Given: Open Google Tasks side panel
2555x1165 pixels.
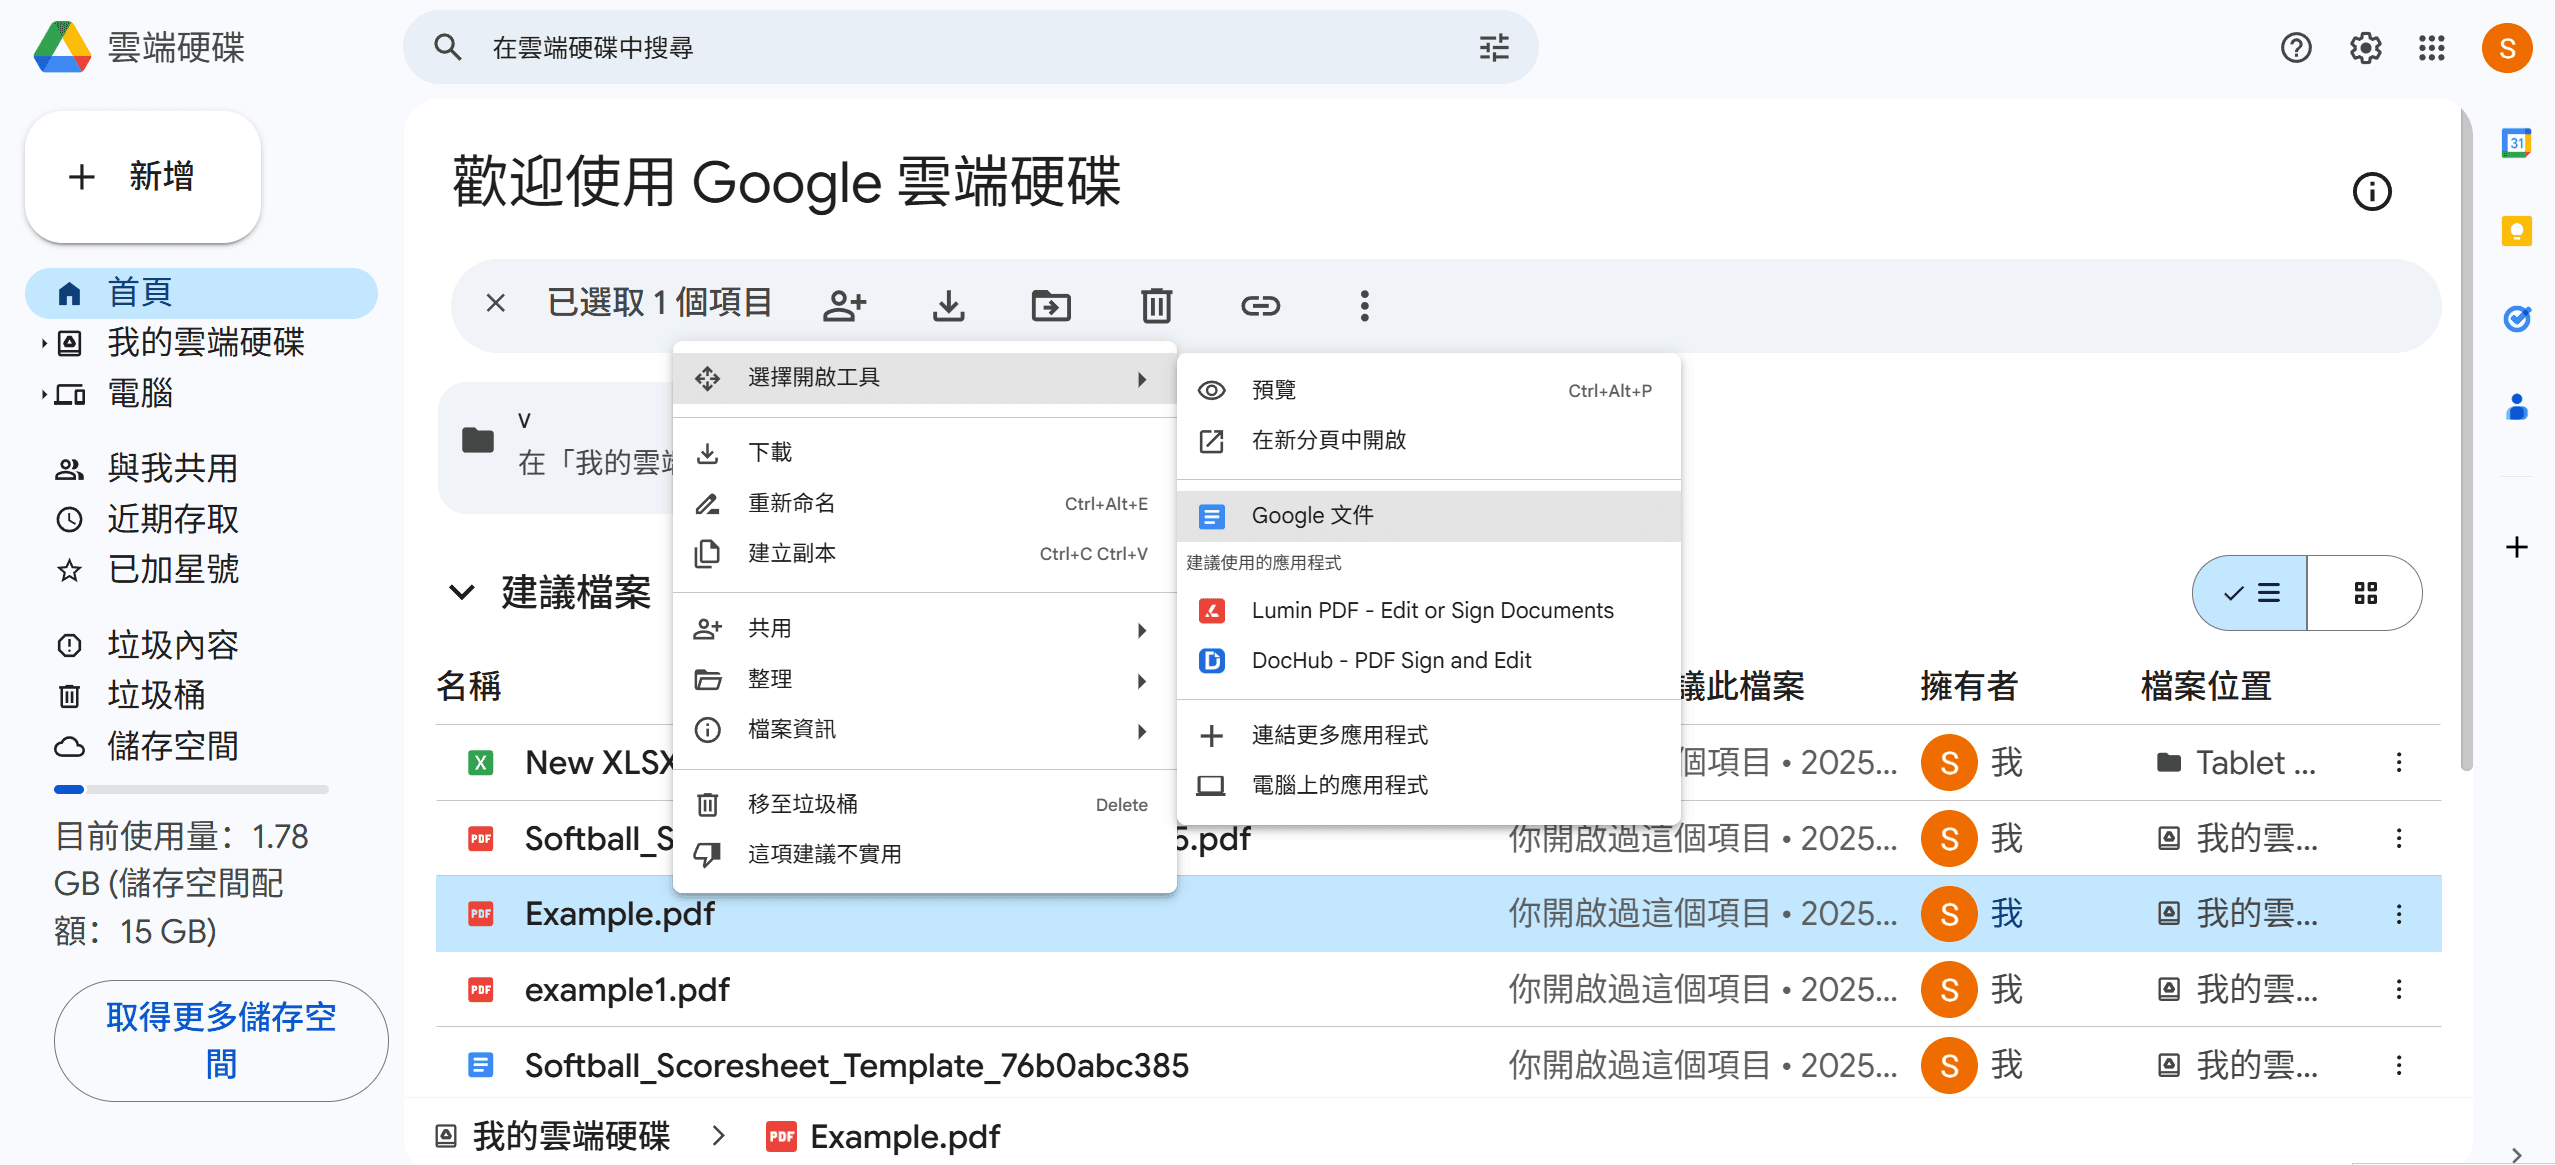Looking at the screenshot, I should [x=2517, y=319].
